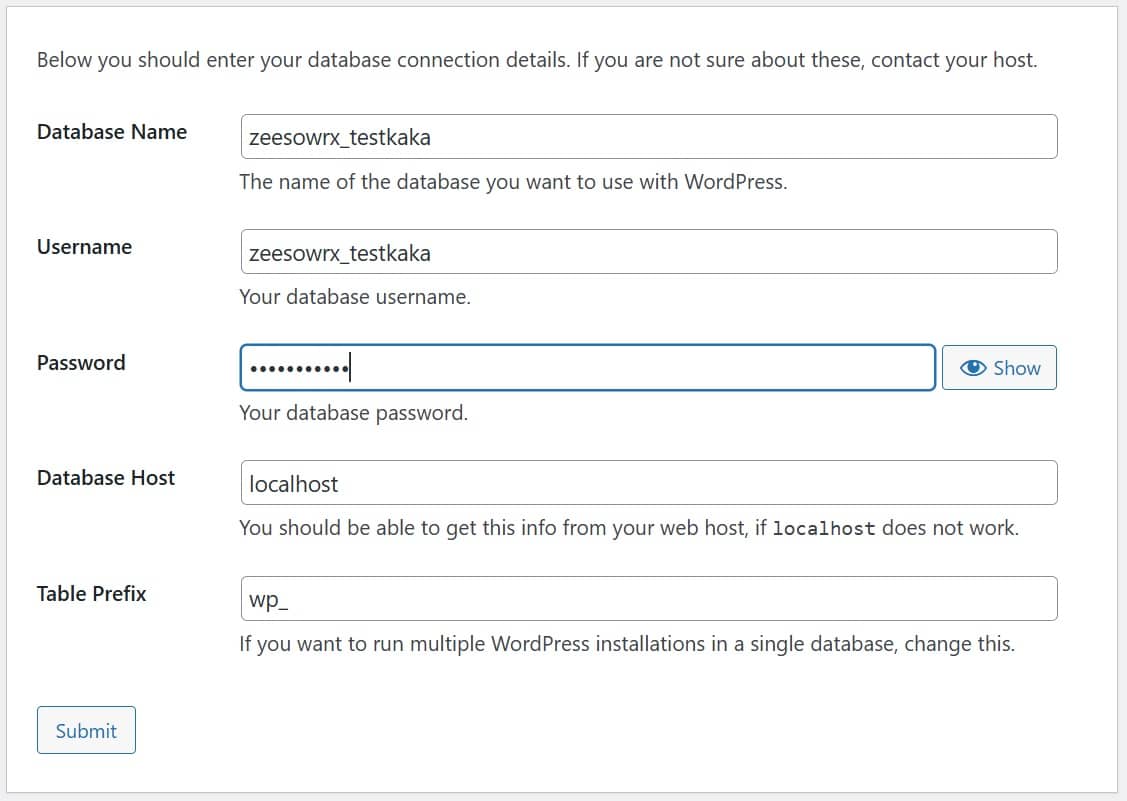Click the Table Prefix field with wp_

(x=649, y=598)
